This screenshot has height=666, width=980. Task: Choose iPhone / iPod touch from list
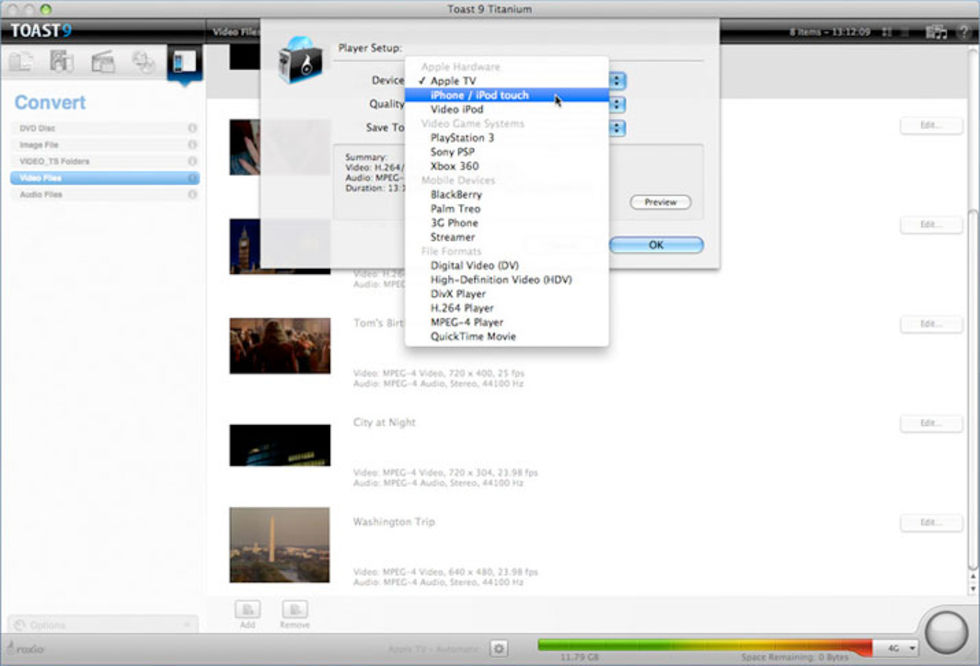(x=479, y=95)
